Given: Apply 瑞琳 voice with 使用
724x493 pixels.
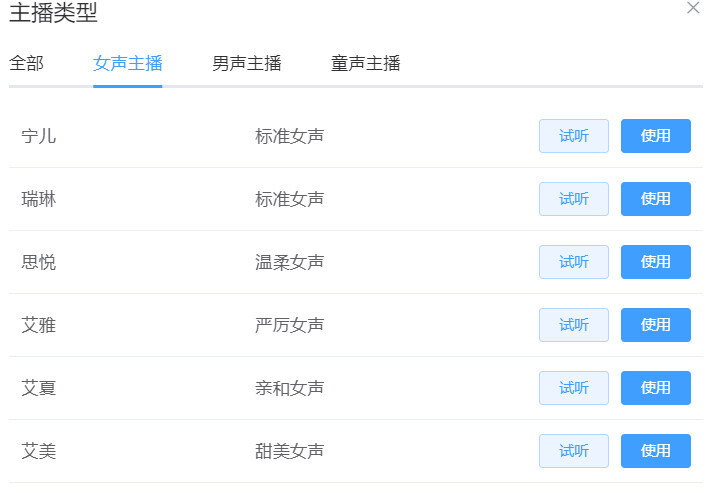Looking at the screenshot, I should (656, 199).
